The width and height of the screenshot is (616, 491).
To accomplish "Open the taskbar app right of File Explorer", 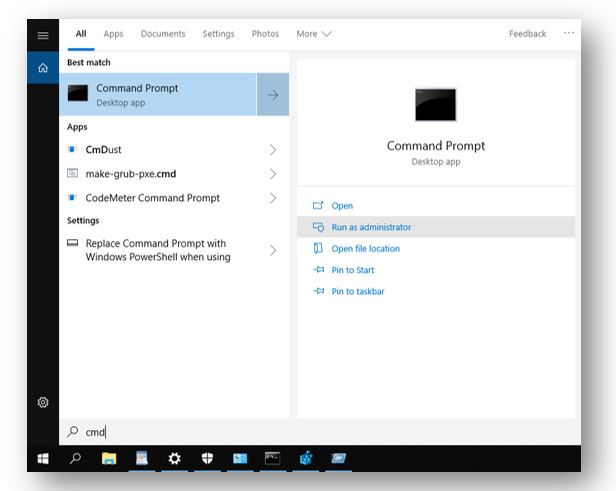I will 142,458.
